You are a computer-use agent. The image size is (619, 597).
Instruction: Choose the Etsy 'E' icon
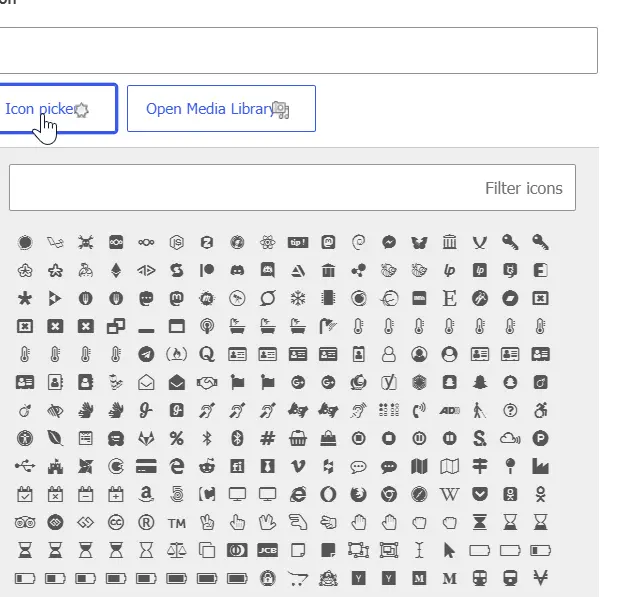(x=449, y=298)
